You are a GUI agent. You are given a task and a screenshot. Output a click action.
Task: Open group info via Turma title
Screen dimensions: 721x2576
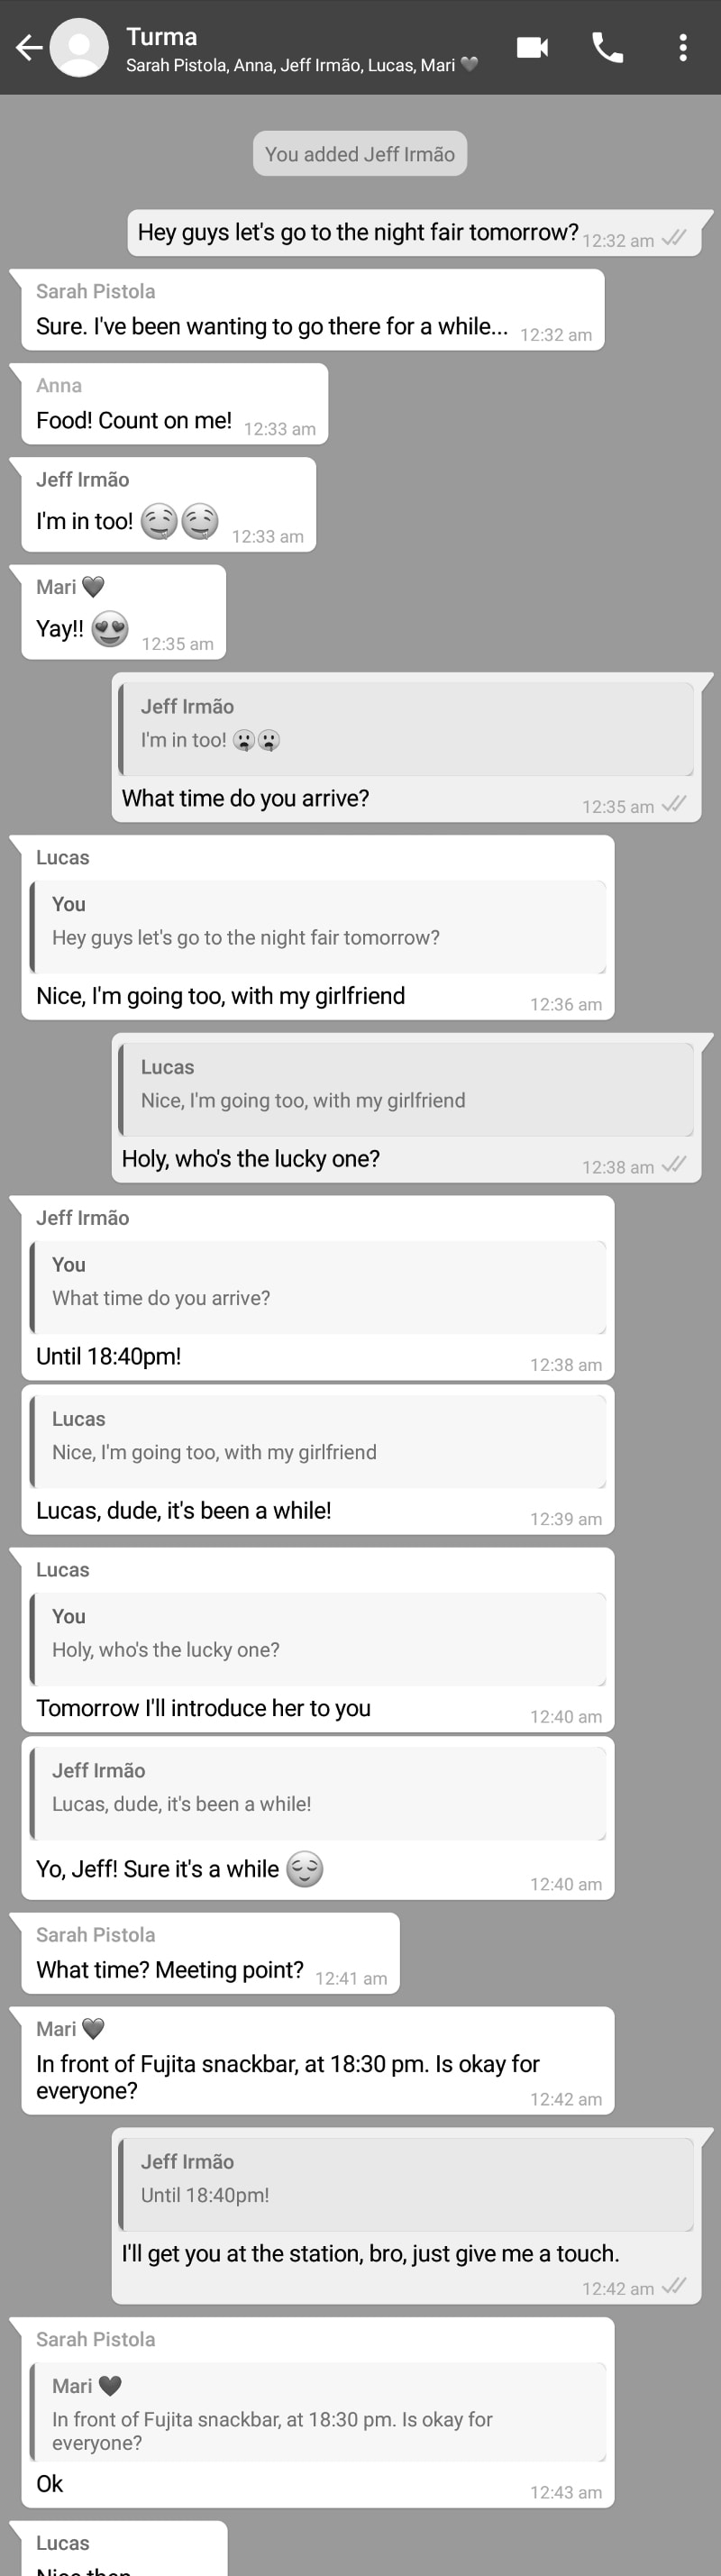[162, 37]
